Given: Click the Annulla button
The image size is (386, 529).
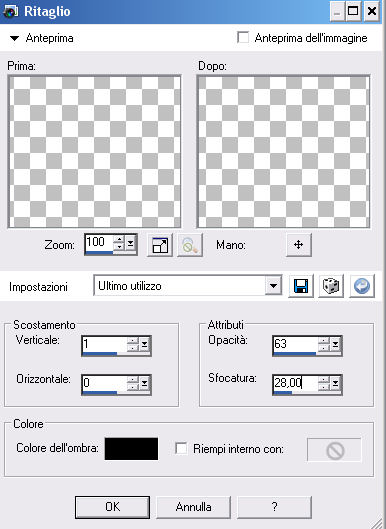Looking at the screenshot, I should [x=193, y=507].
